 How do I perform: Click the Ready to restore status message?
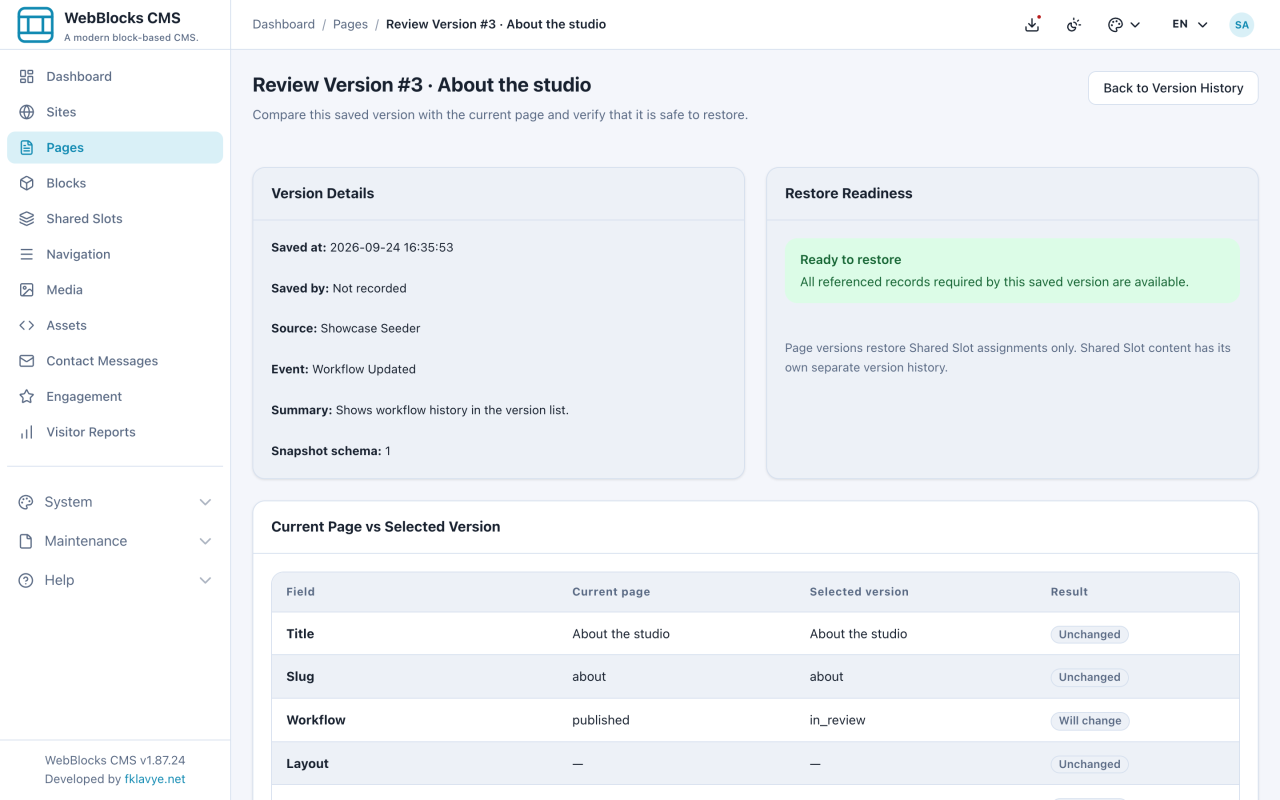1012,271
